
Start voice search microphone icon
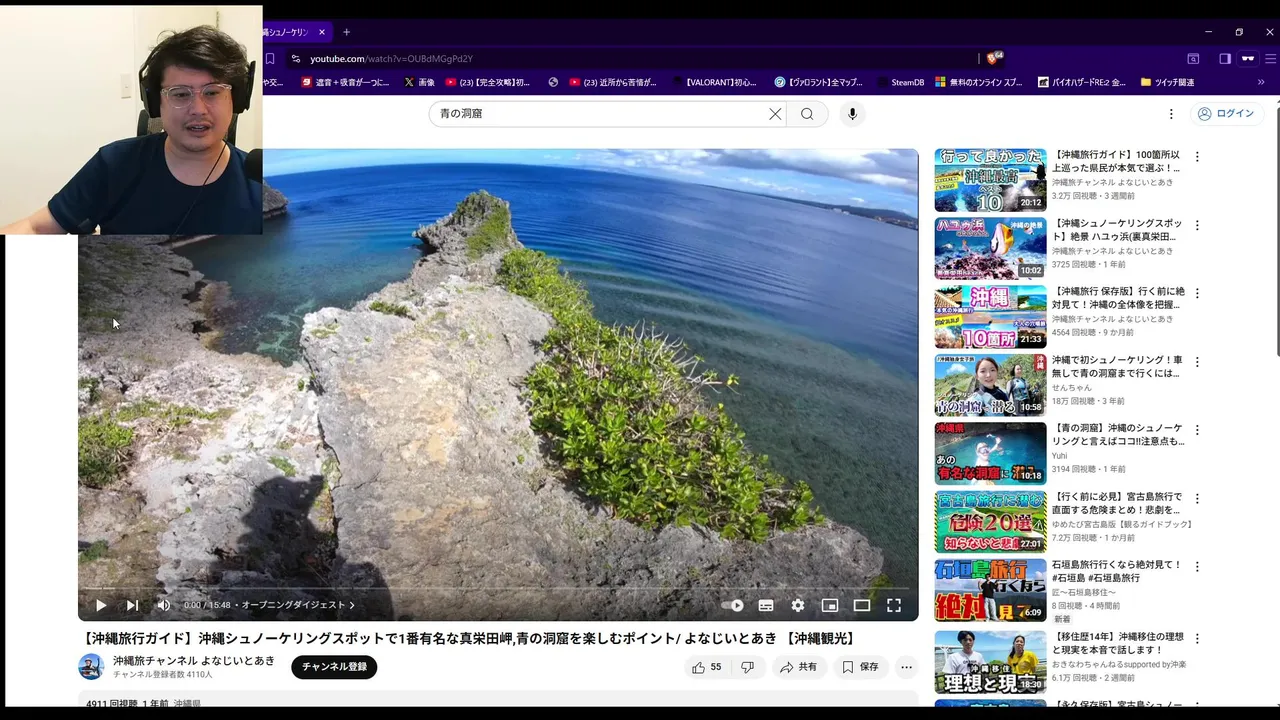pos(852,114)
